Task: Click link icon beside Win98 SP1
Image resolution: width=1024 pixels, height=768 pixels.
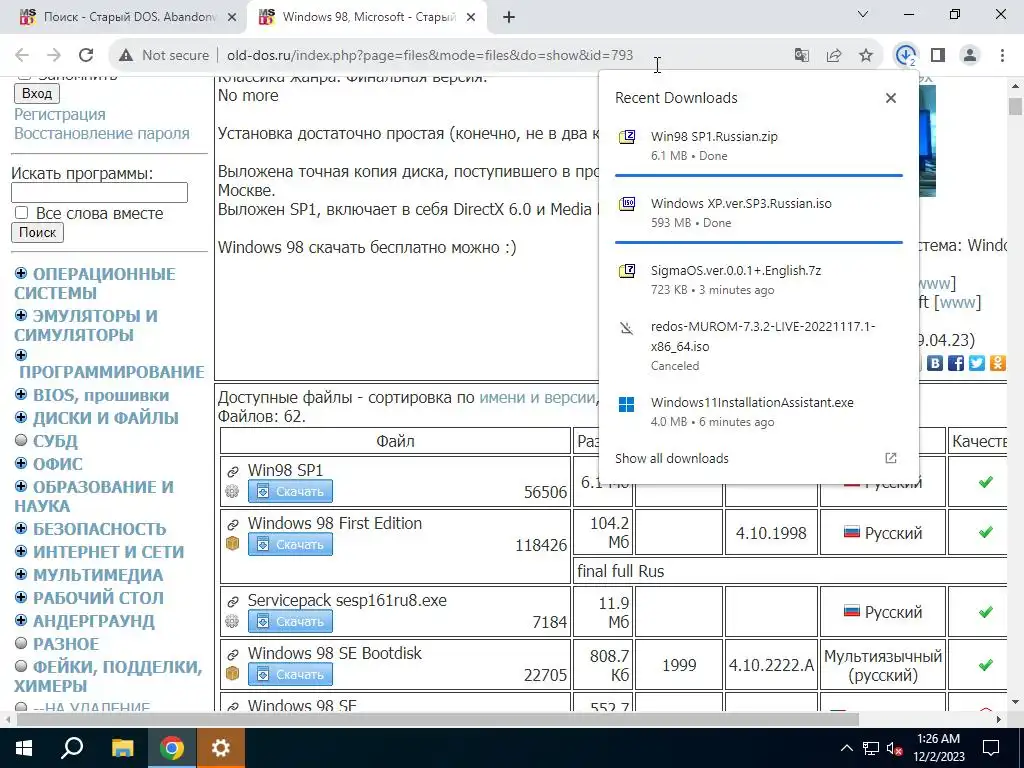Action: pyautogui.click(x=232, y=472)
